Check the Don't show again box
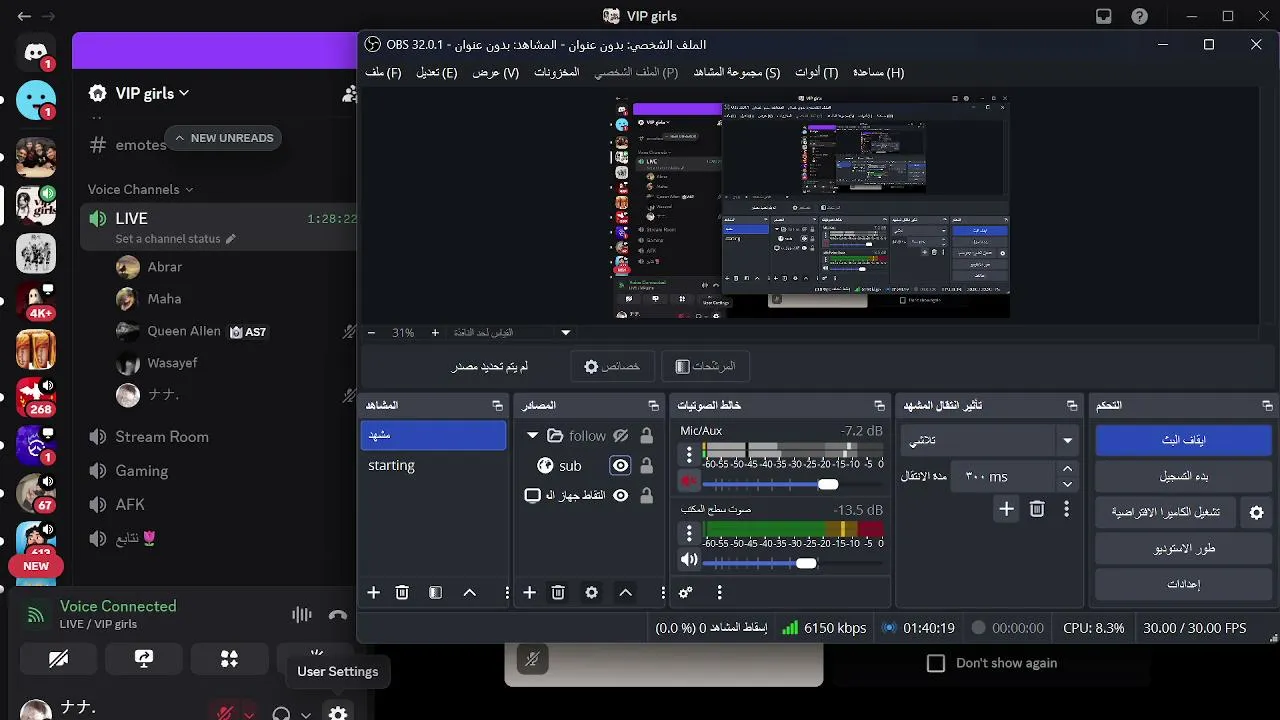The width and height of the screenshot is (1280, 720). click(936, 663)
